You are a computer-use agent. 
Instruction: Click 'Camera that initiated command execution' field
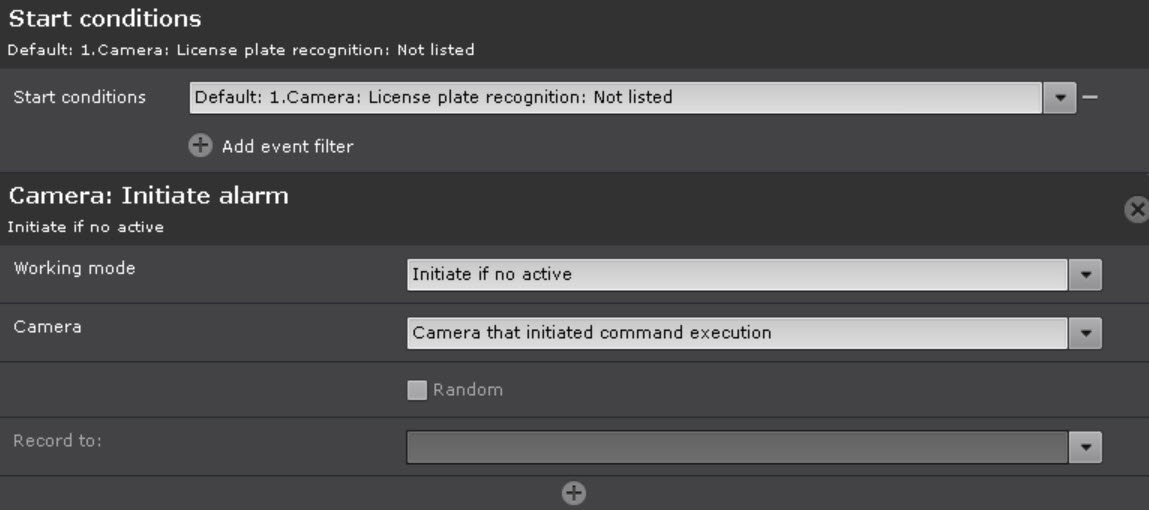[736, 333]
